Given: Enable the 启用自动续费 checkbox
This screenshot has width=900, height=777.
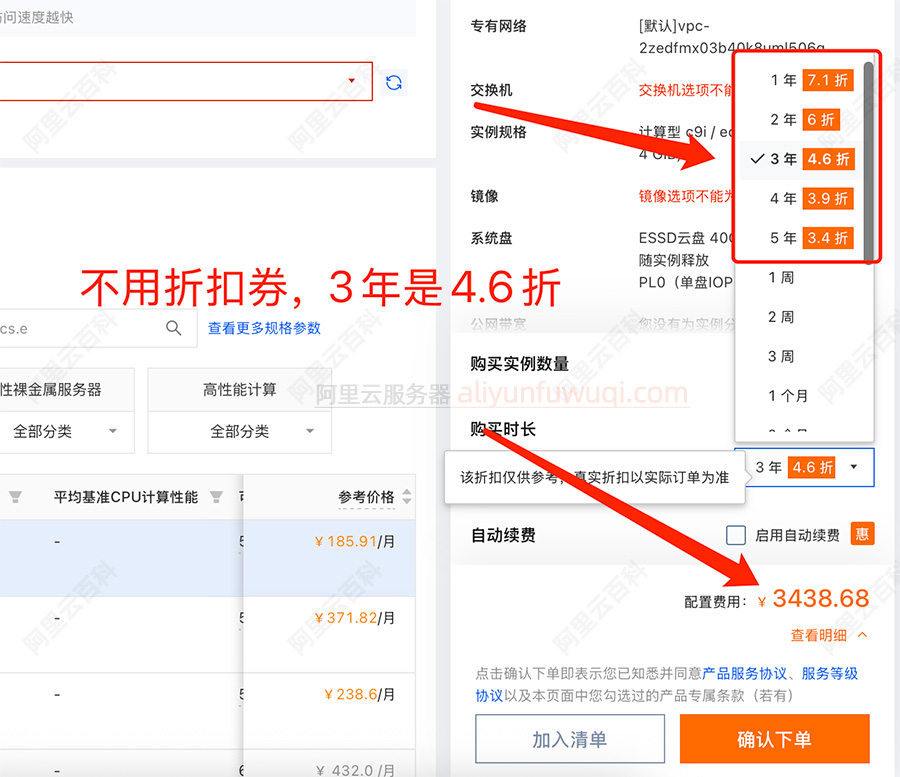Looking at the screenshot, I should (737, 533).
